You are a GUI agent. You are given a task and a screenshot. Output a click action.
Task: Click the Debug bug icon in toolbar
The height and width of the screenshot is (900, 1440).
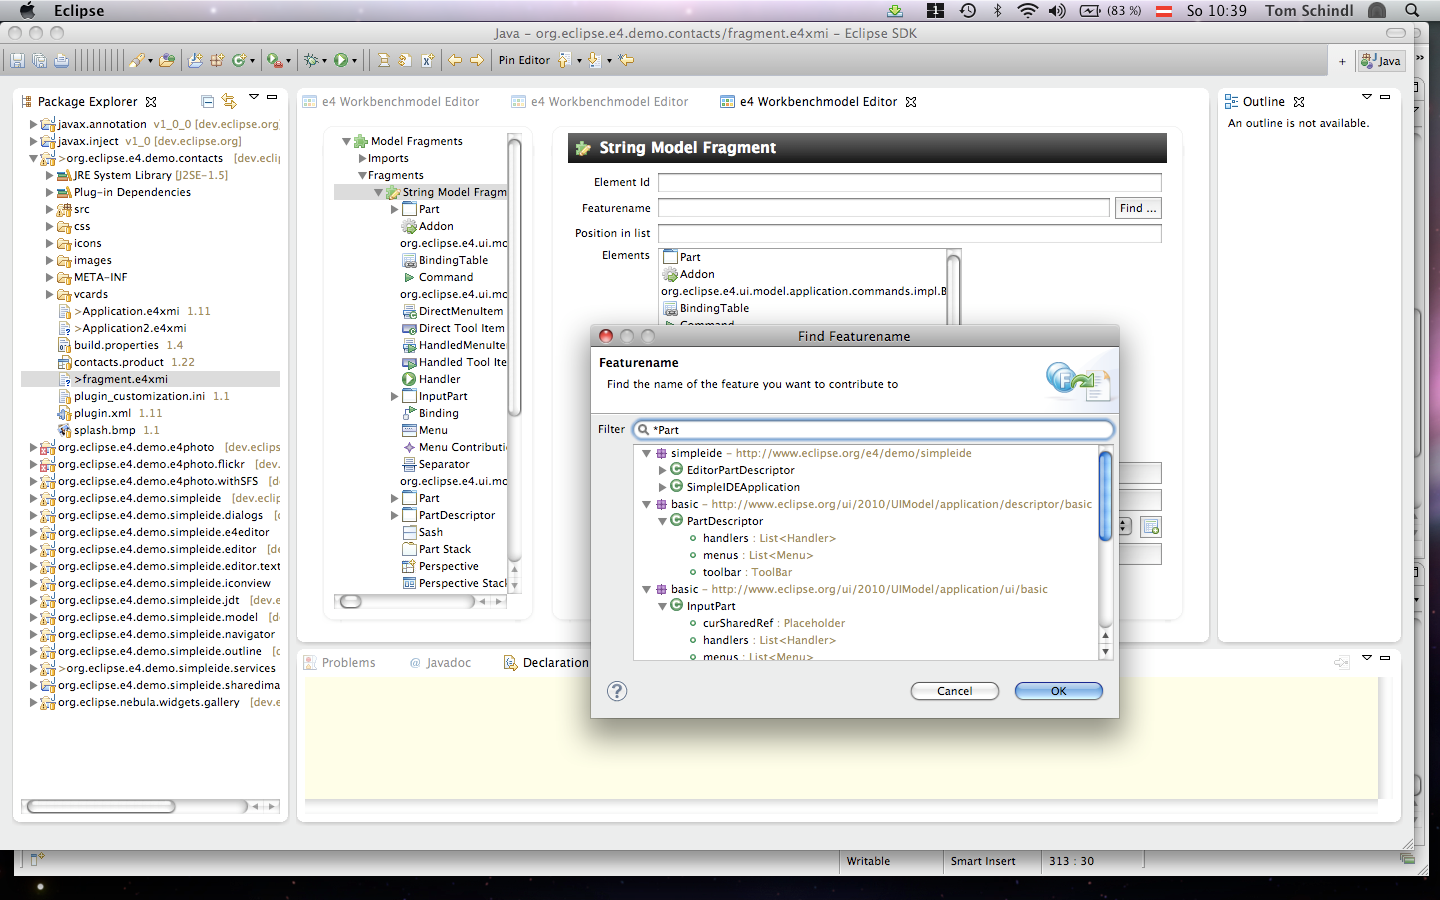coord(312,61)
